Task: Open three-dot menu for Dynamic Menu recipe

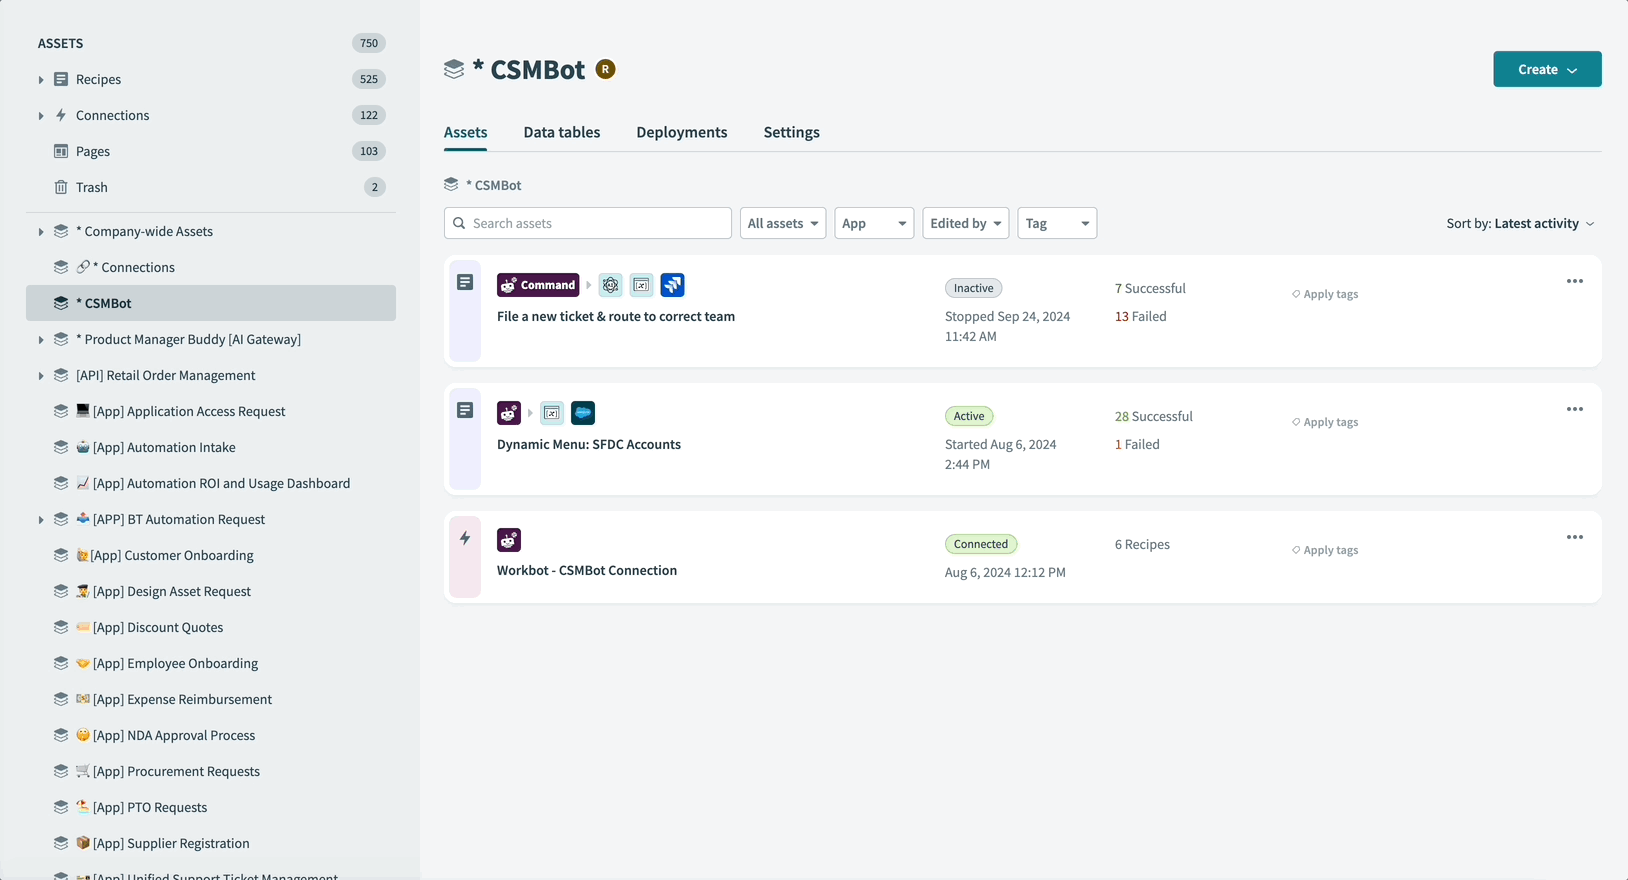Action: [1574, 410]
